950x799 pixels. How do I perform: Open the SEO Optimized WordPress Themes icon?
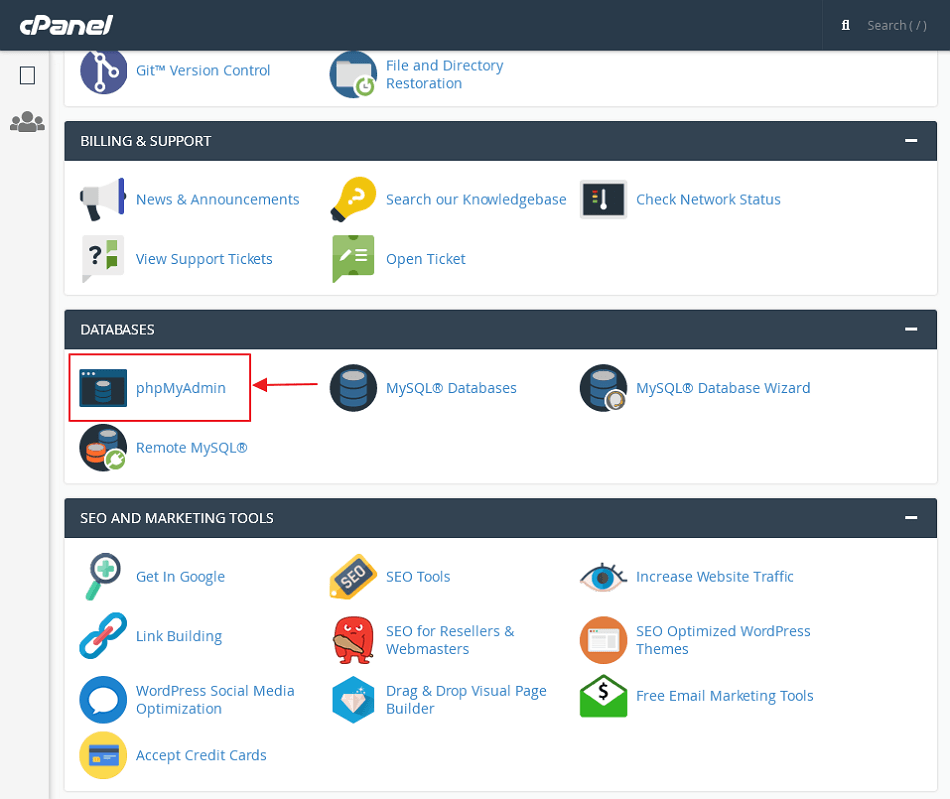point(603,640)
